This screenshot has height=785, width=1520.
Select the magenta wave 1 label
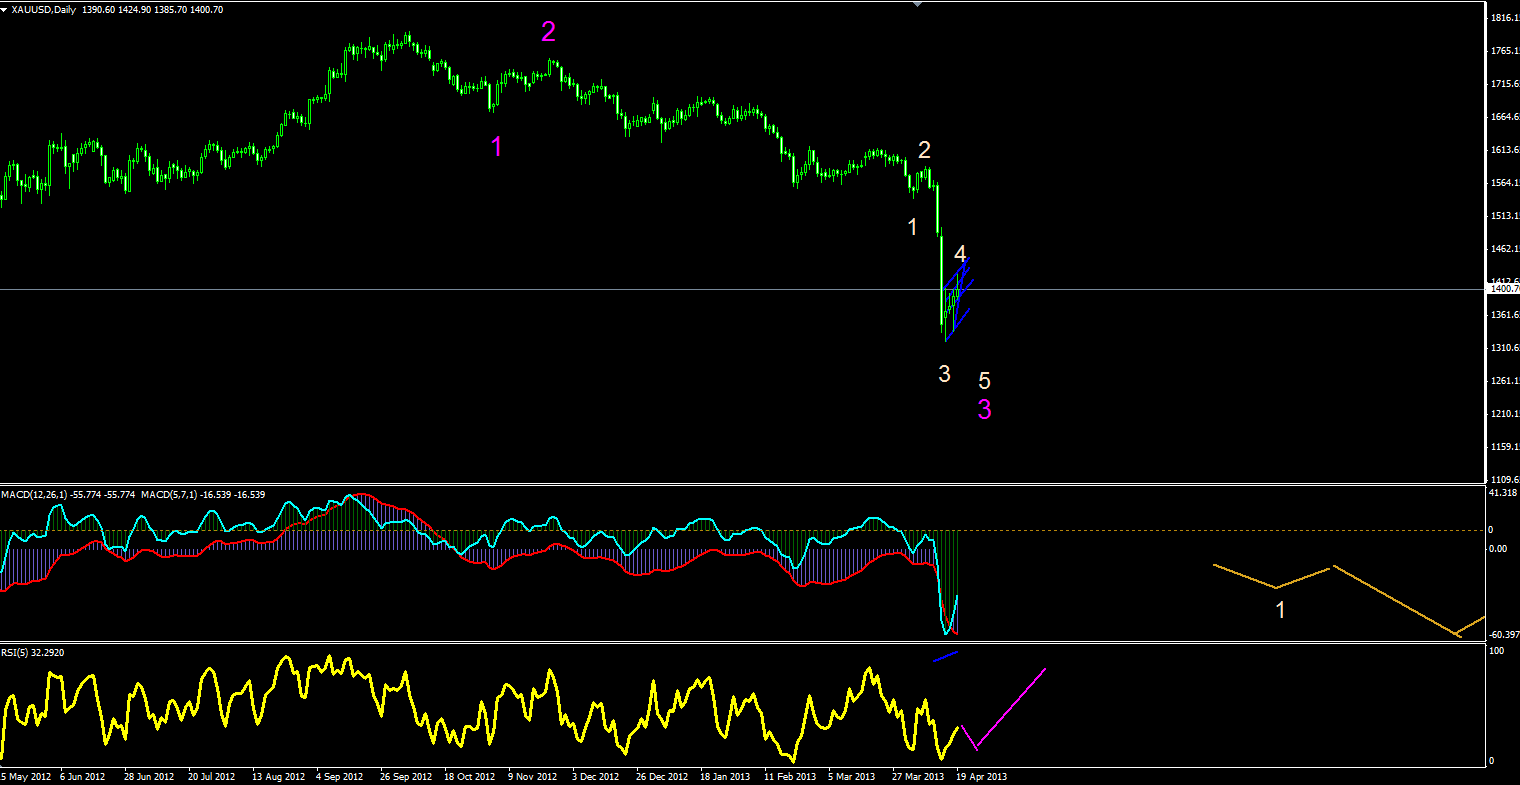click(497, 147)
